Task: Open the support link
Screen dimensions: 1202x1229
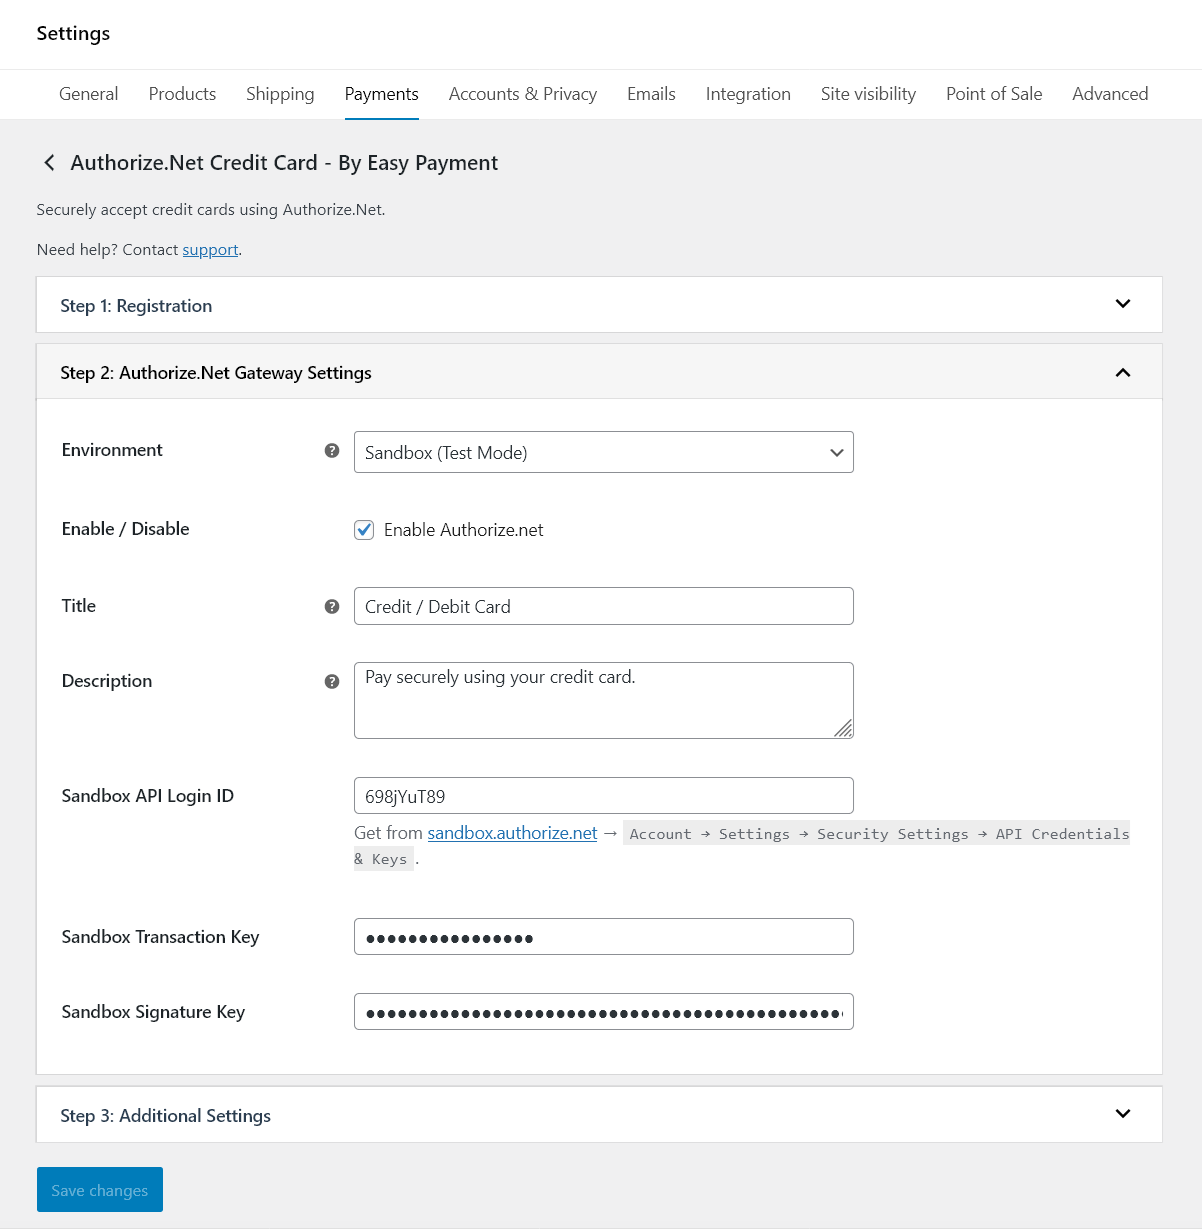Action: [210, 250]
